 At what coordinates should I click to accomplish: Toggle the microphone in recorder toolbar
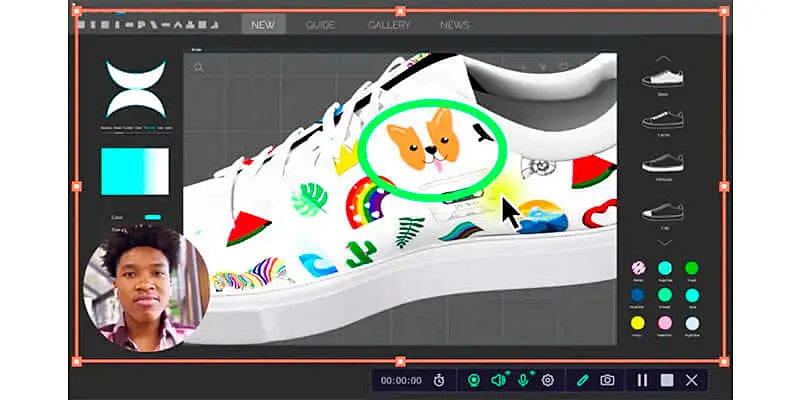(x=523, y=380)
